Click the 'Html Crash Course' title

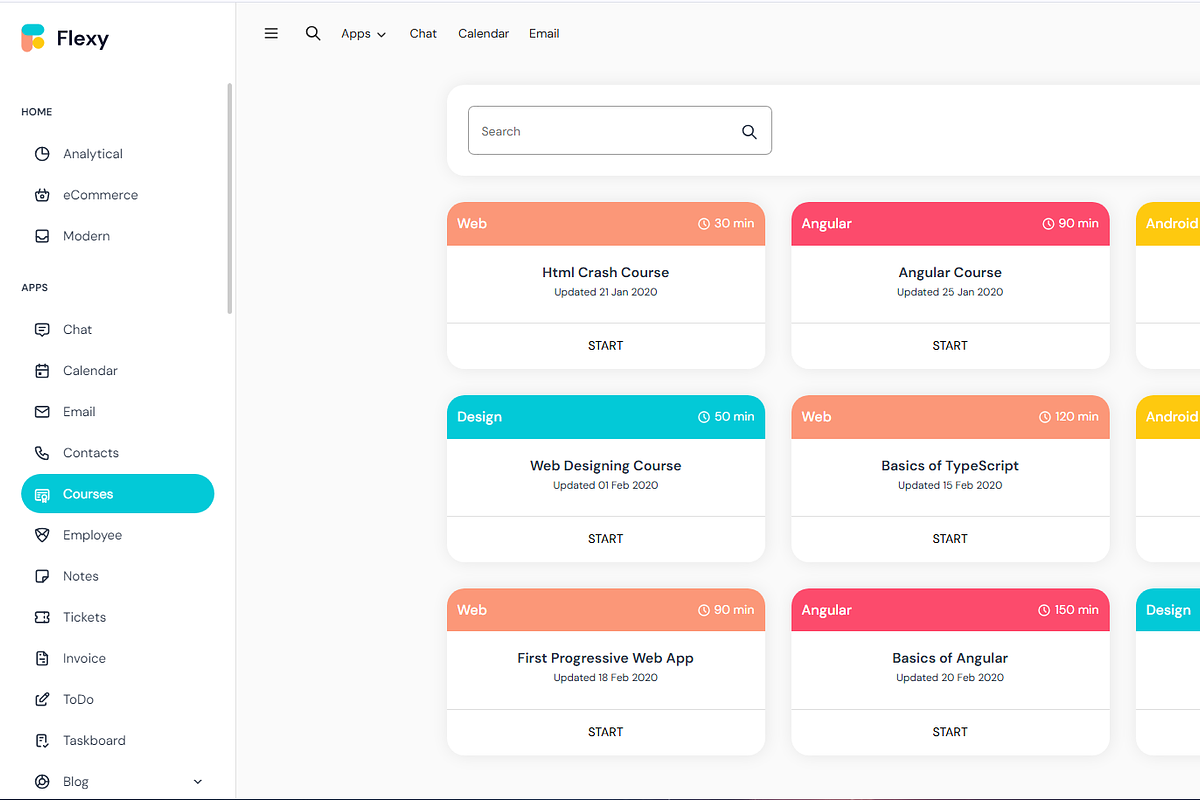(x=606, y=272)
